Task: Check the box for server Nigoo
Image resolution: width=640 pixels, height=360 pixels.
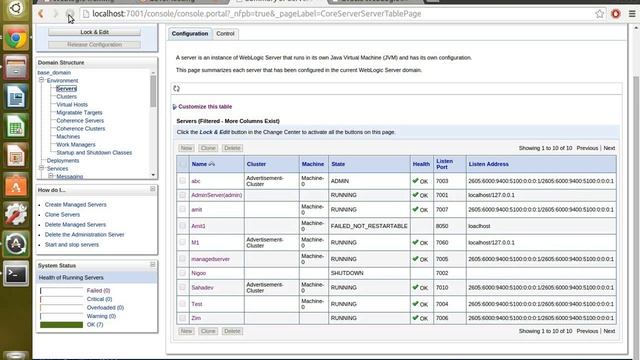Action: tap(182, 273)
